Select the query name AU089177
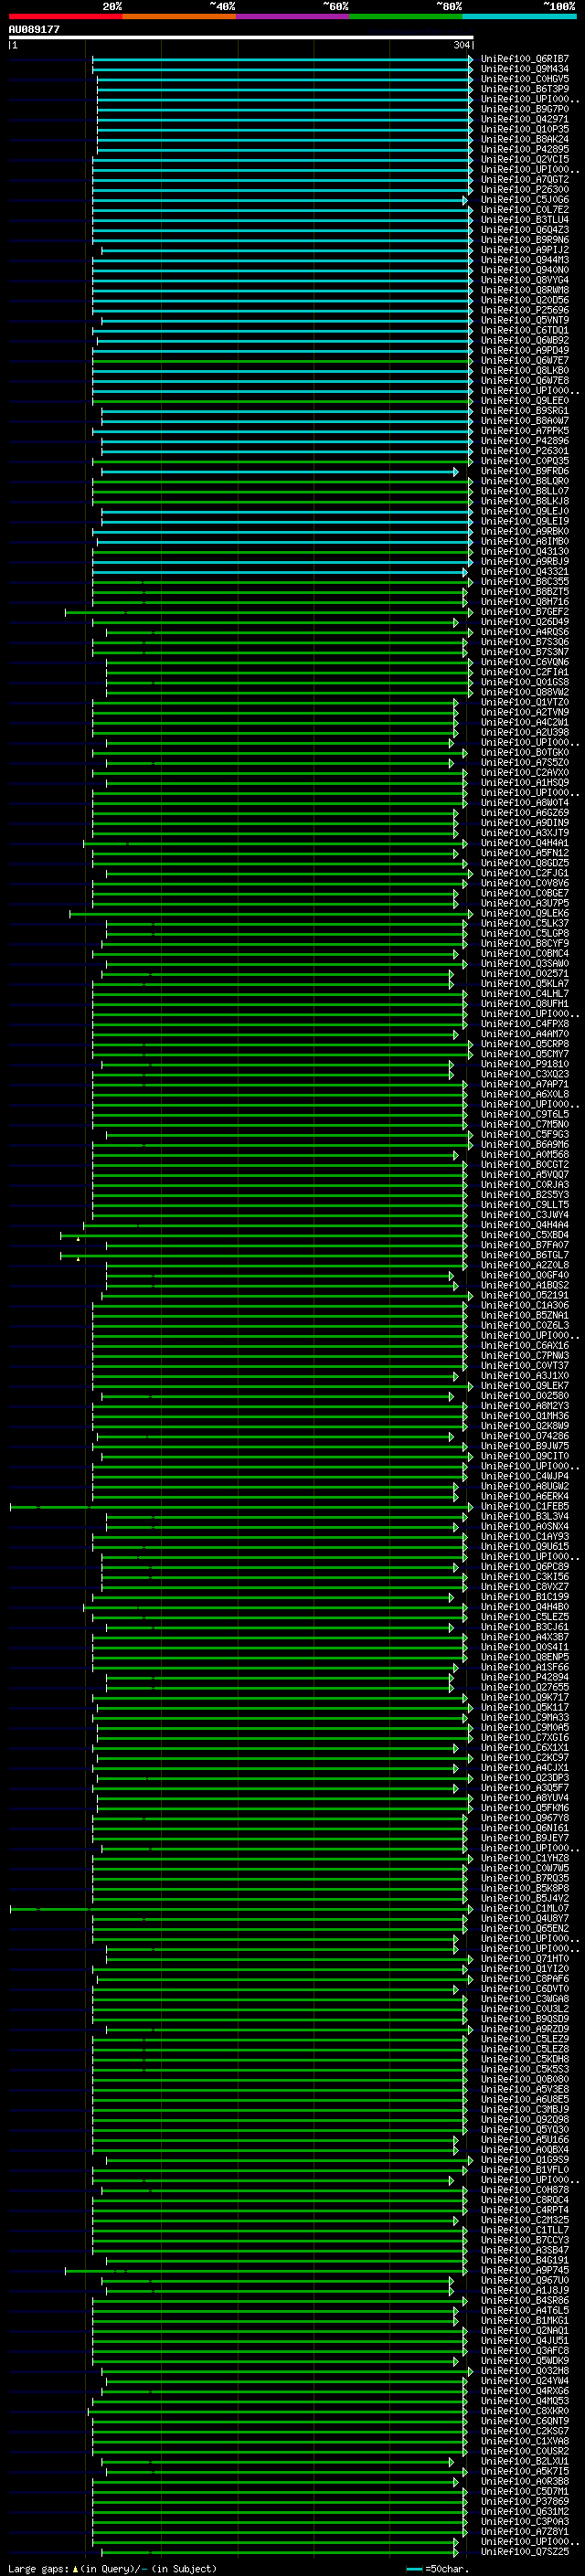The image size is (585, 2576). (34, 29)
